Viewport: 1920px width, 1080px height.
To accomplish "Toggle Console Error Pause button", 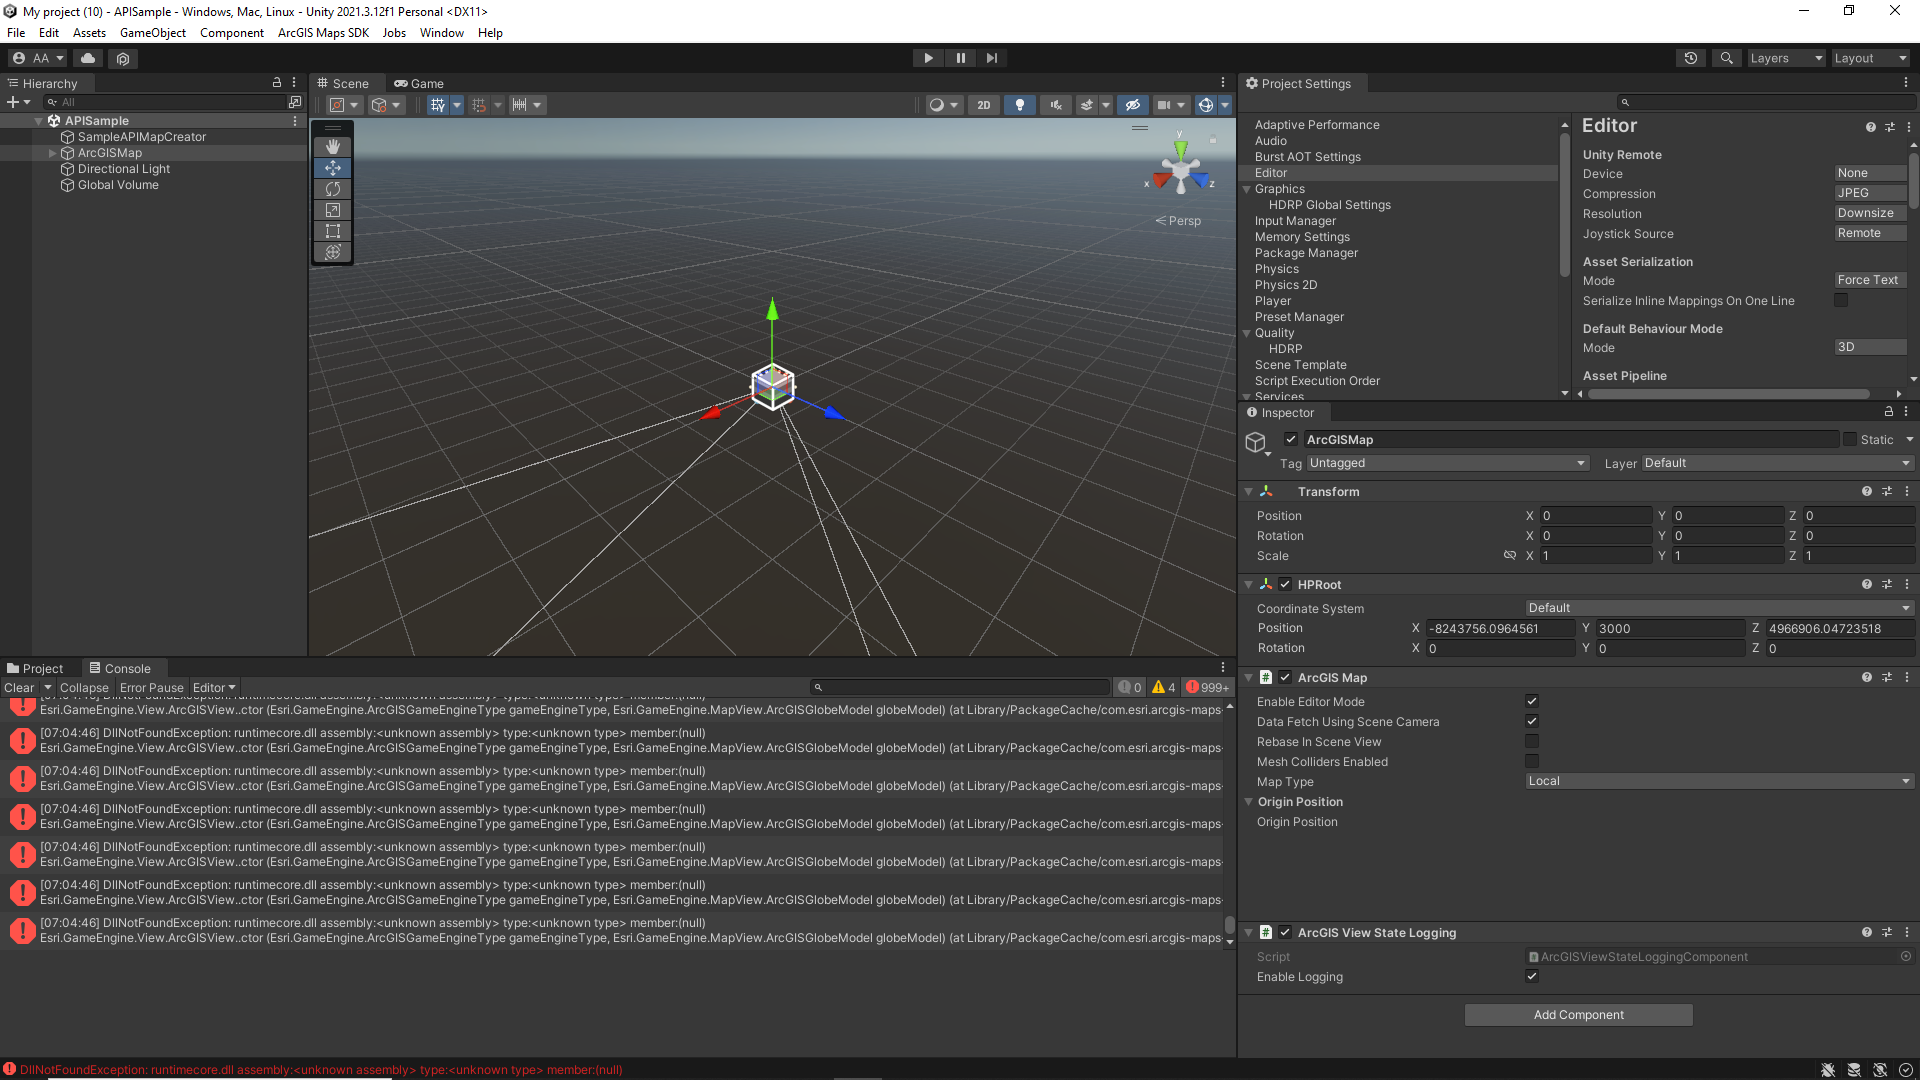I will (x=151, y=688).
